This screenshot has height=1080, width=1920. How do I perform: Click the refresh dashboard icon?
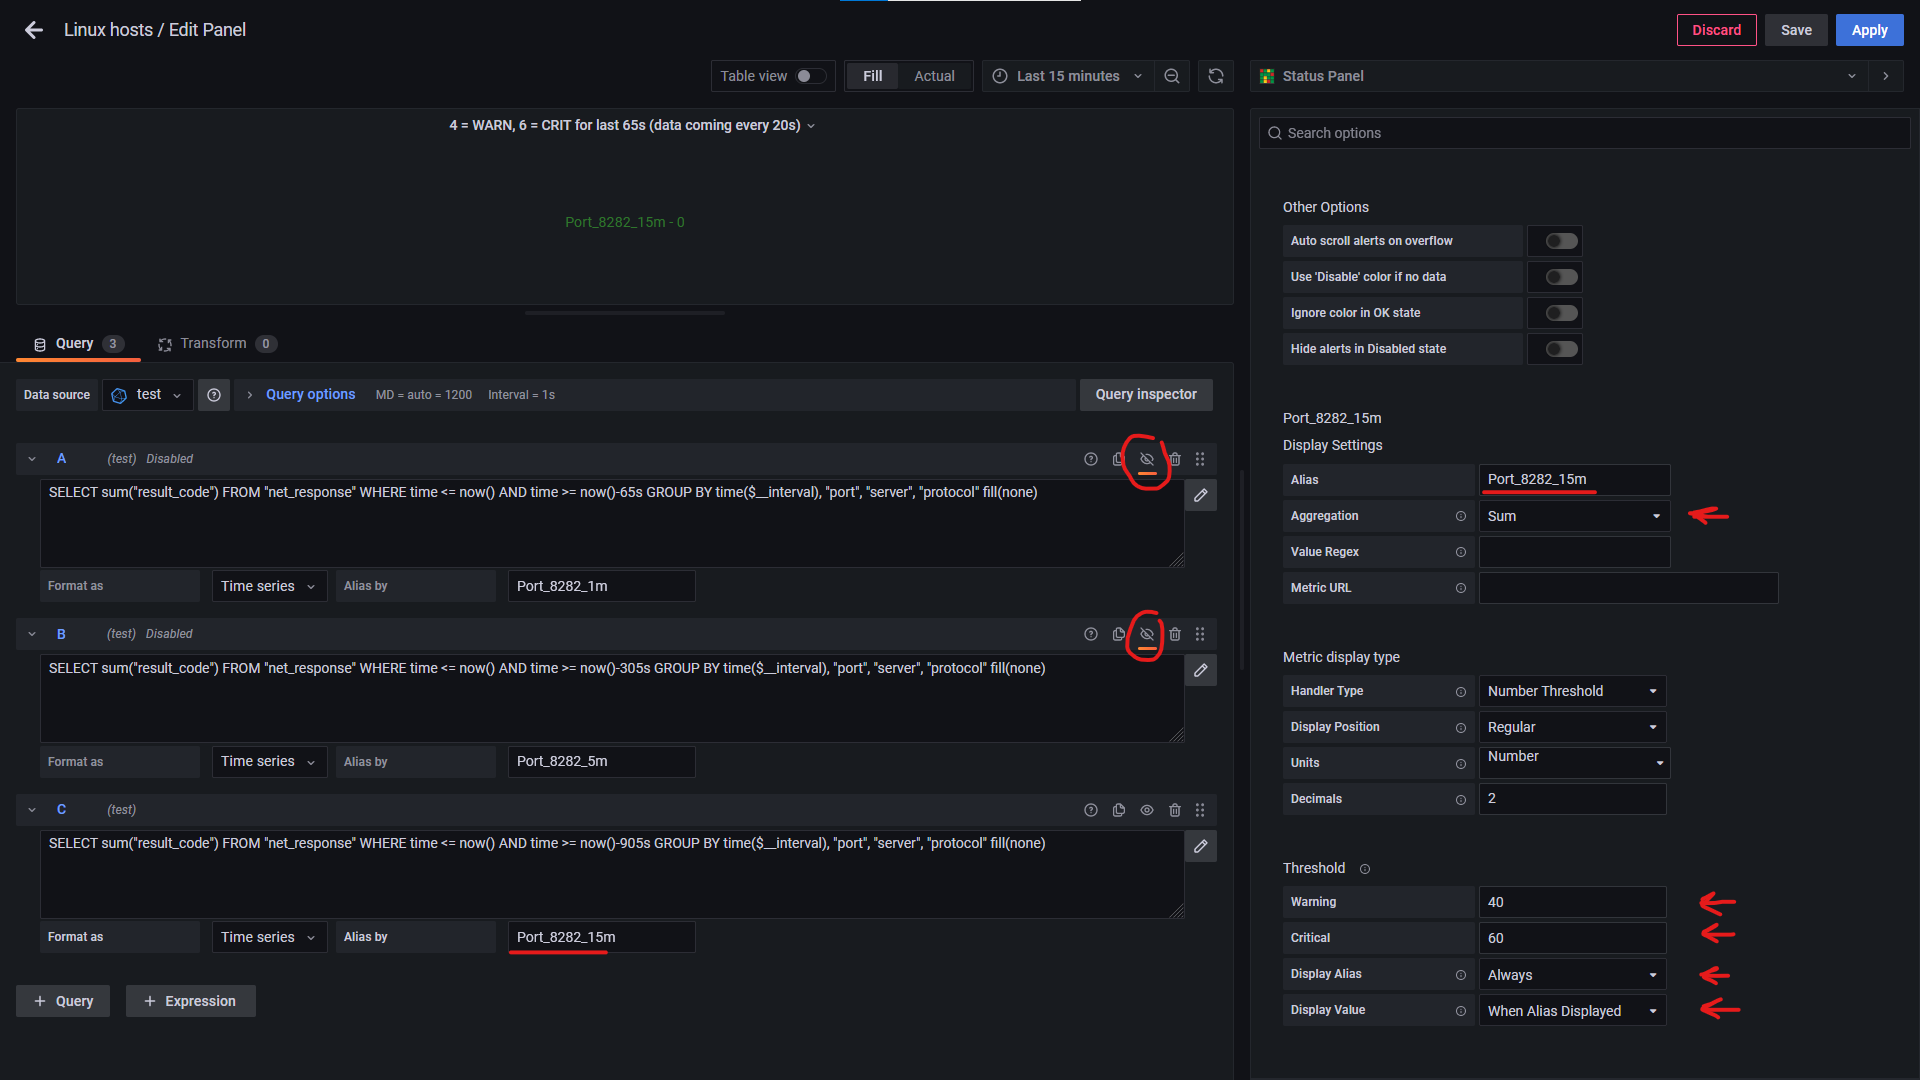point(1215,76)
